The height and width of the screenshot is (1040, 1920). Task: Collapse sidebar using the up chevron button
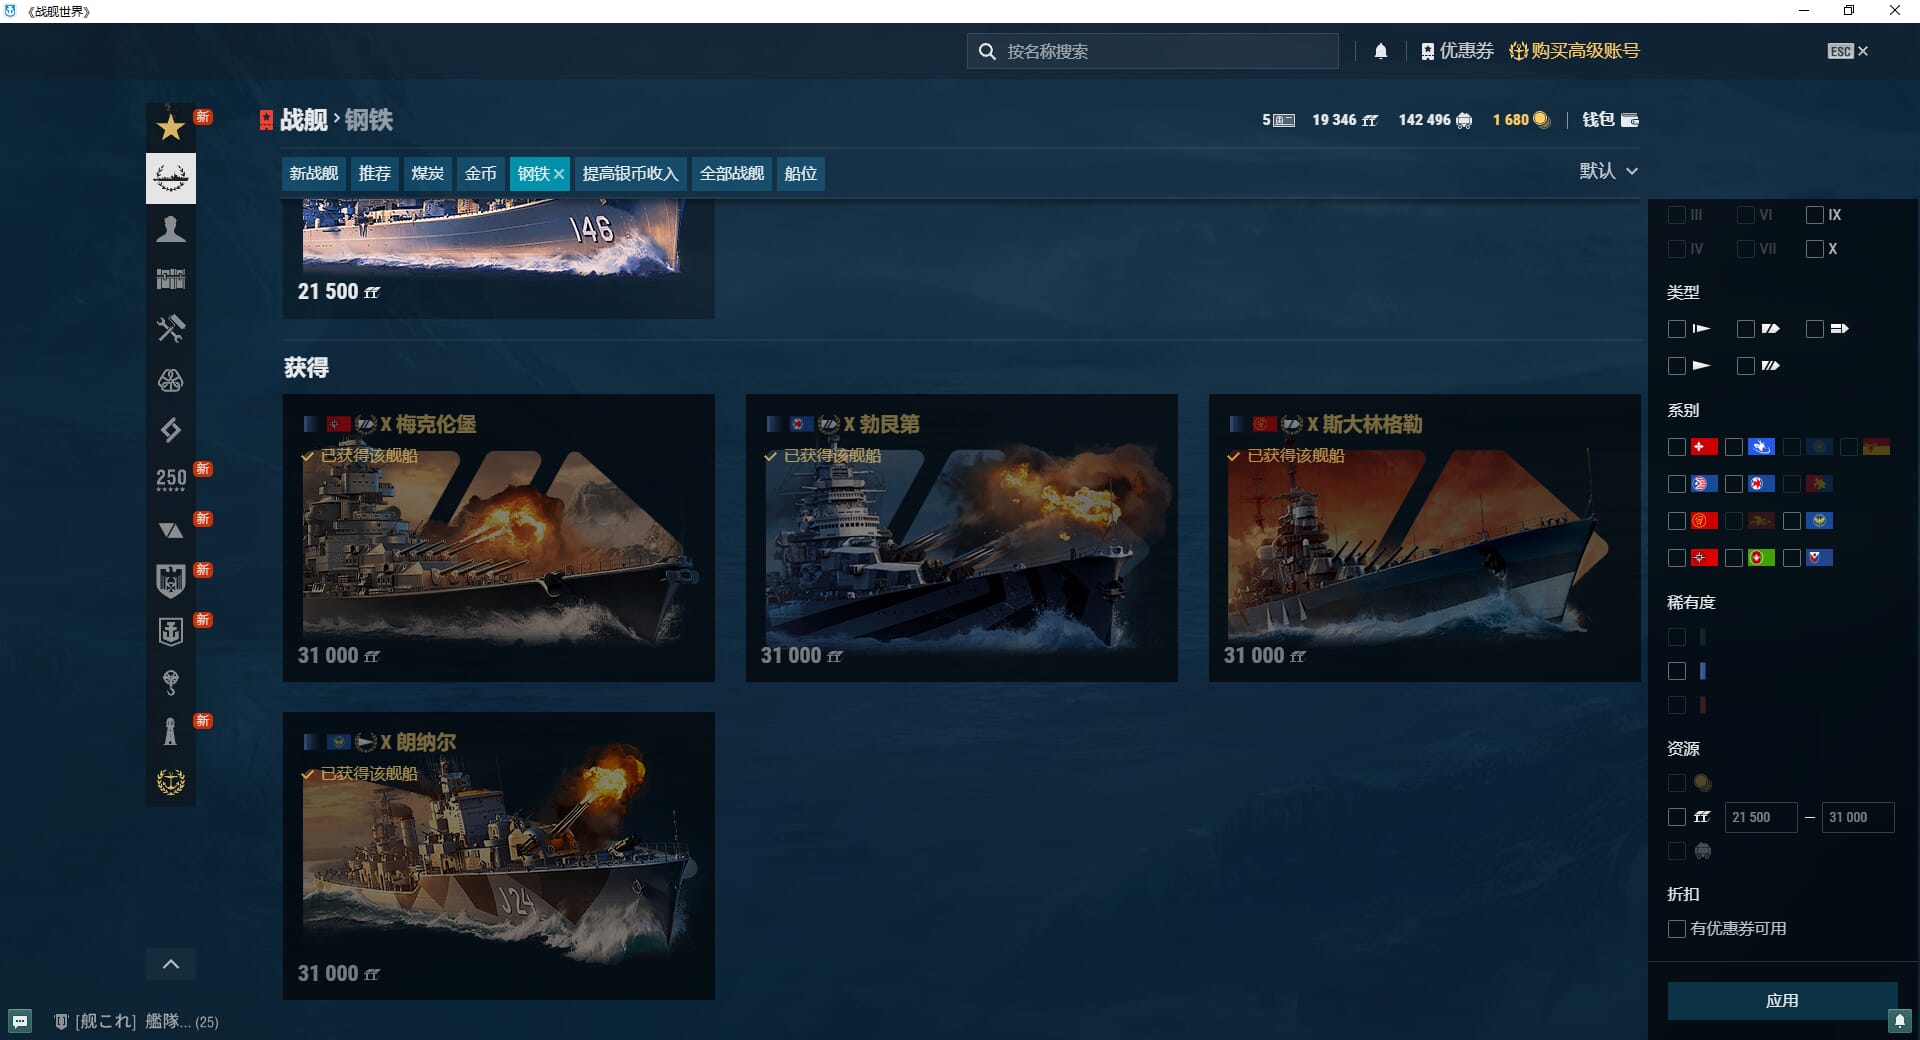[x=171, y=964]
